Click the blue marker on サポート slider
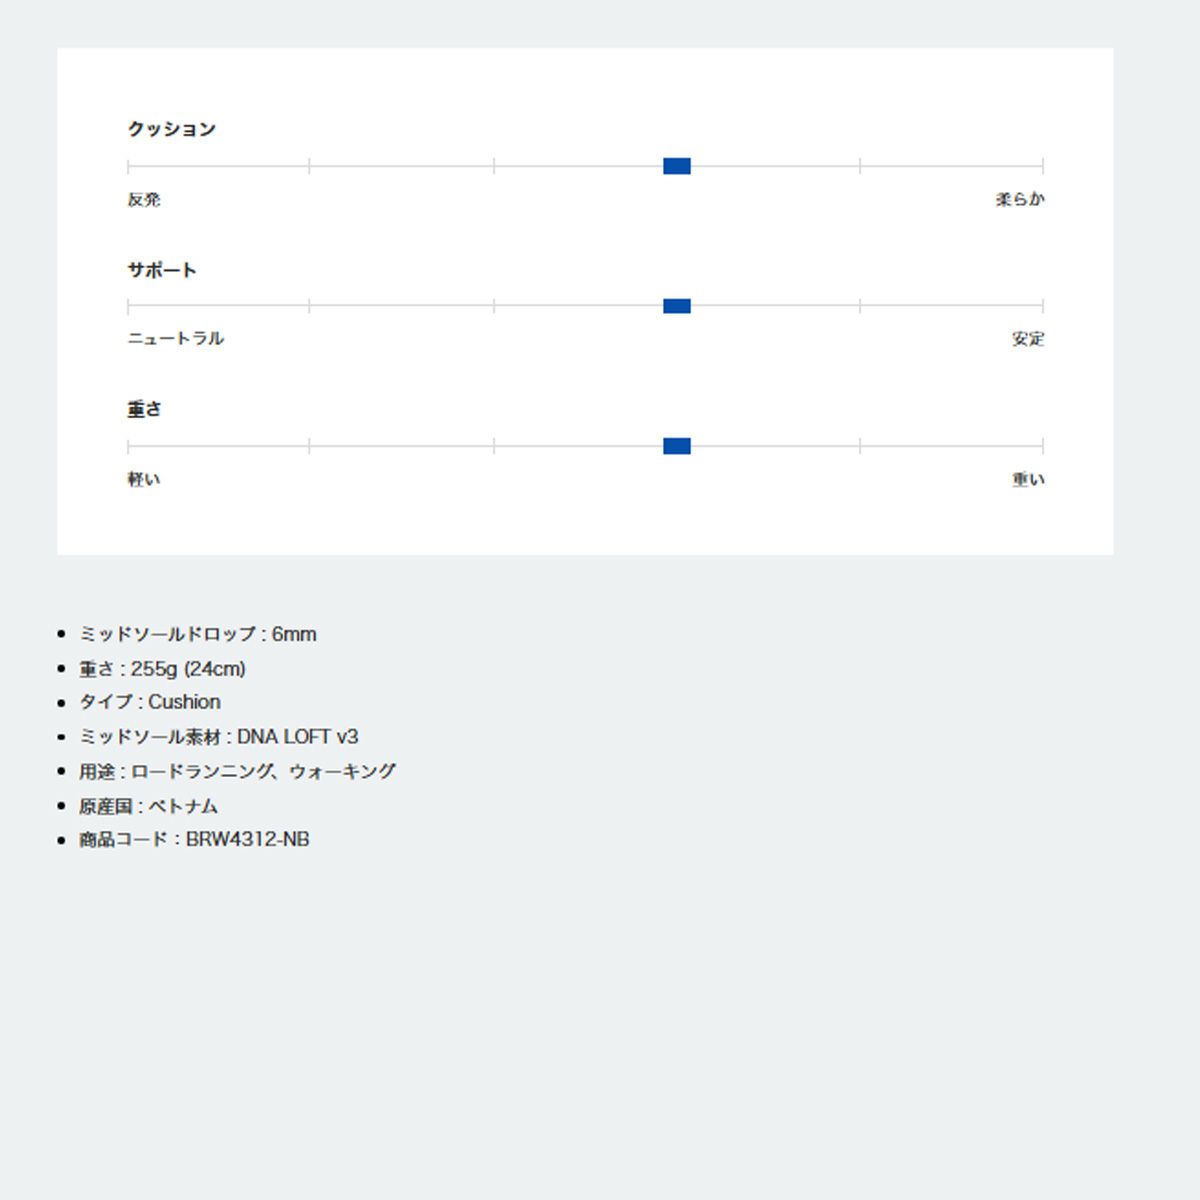The width and height of the screenshot is (1200, 1200). point(677,306)
